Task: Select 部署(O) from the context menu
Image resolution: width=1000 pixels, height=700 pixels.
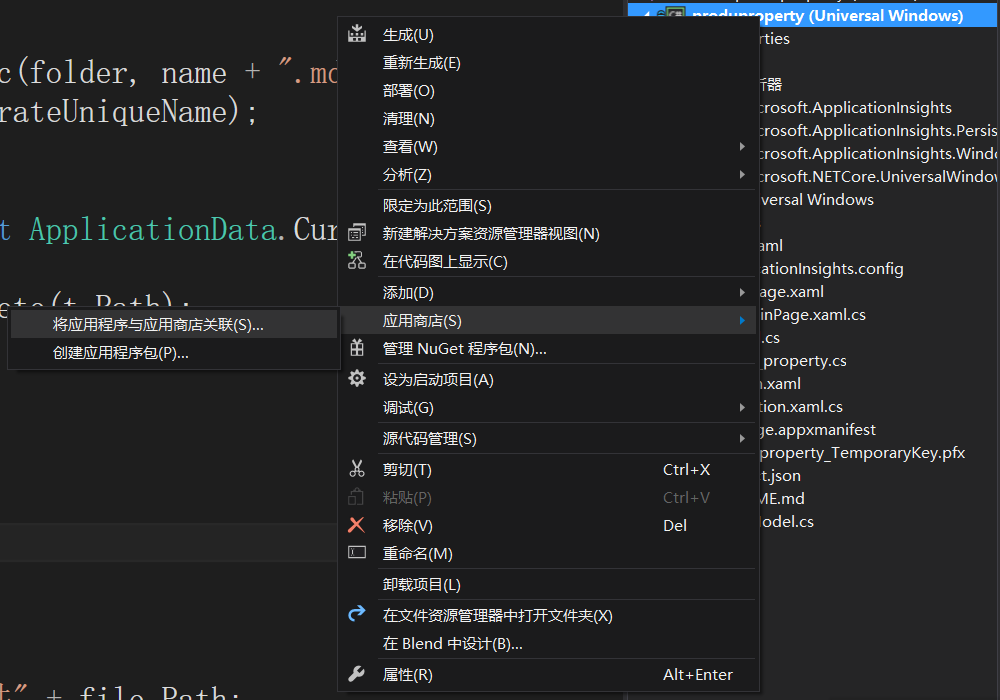Action: coord(548,91)
